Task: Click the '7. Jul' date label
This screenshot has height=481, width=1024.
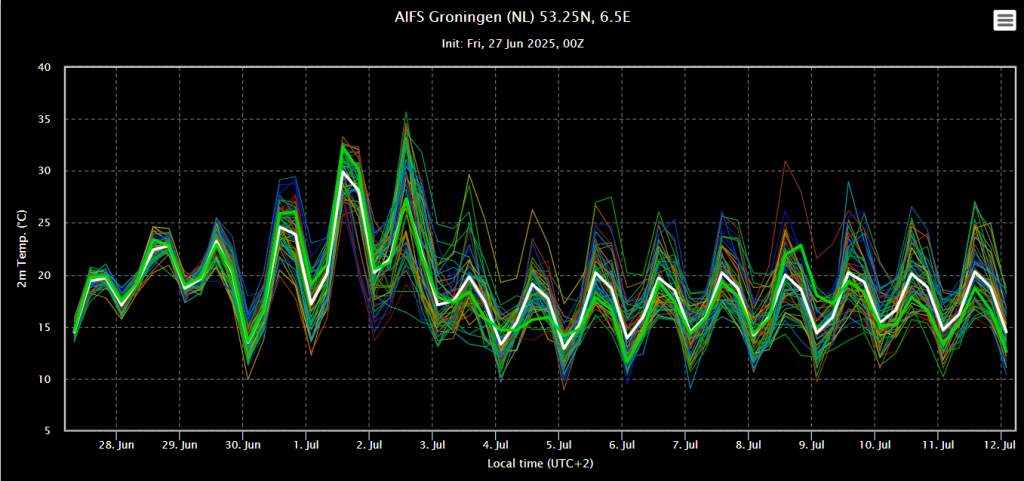Action: [685, 445]
